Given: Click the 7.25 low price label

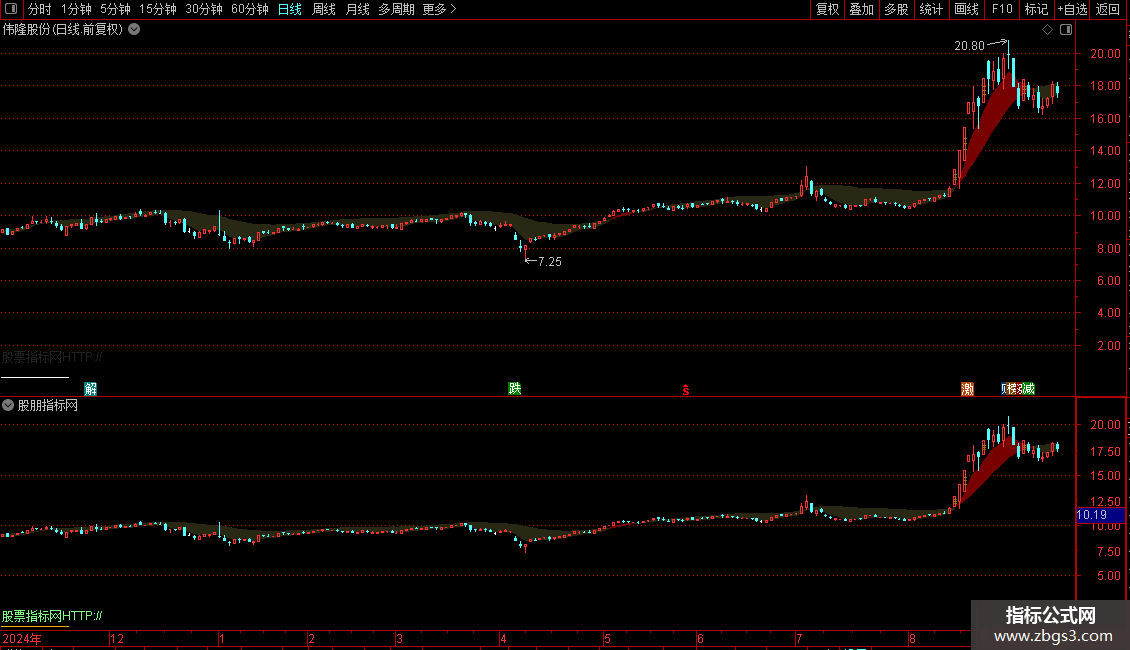Looking at the screenshot, I should (550, 262).
